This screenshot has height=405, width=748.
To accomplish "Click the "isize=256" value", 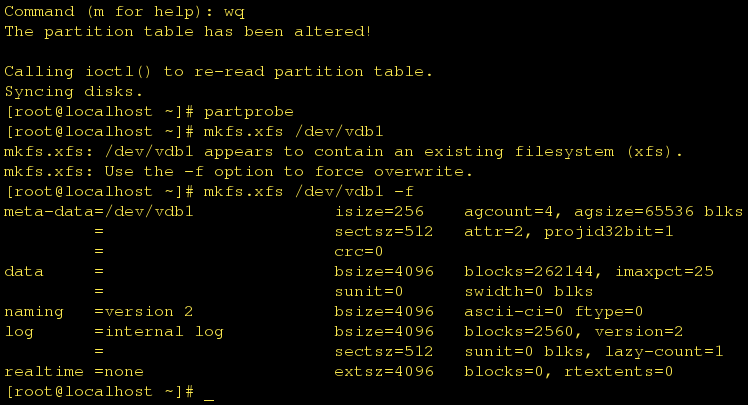I will (x=379, y=211).
